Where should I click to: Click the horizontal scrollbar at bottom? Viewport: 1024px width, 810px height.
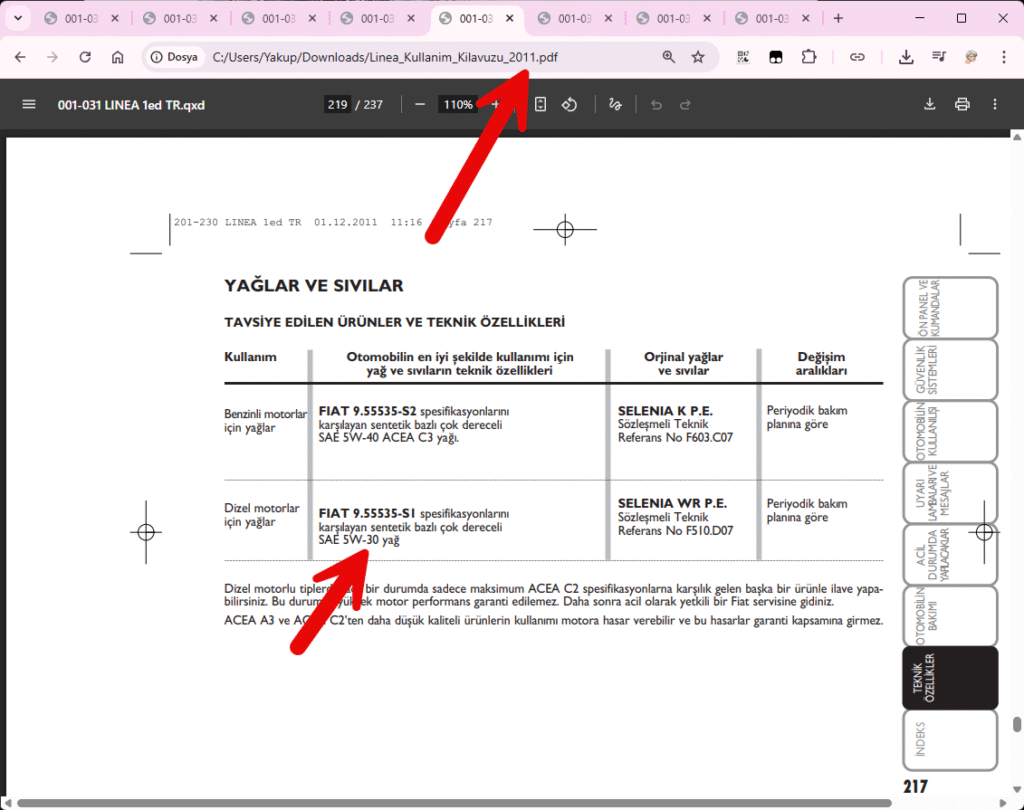coord(450,802)
